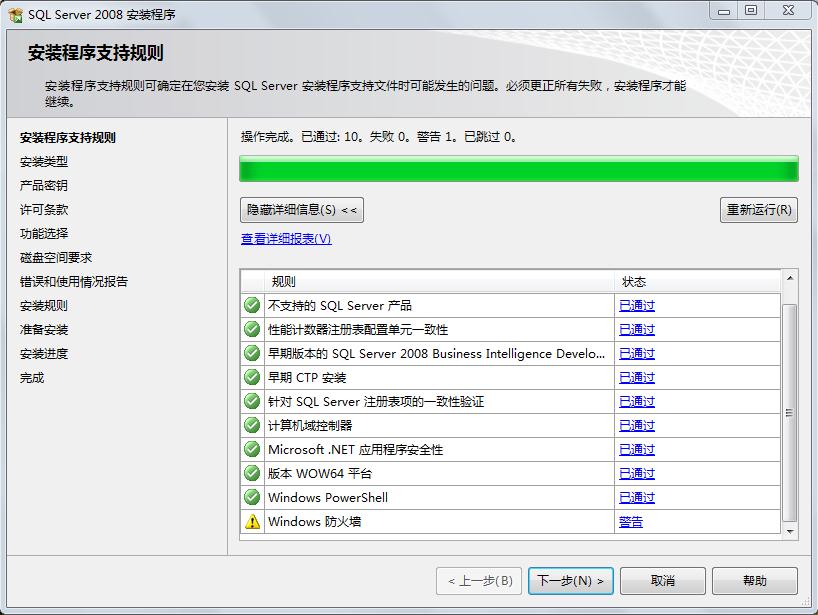Click check icon for 版本 WOW64 平台

[x=252, y=473]
